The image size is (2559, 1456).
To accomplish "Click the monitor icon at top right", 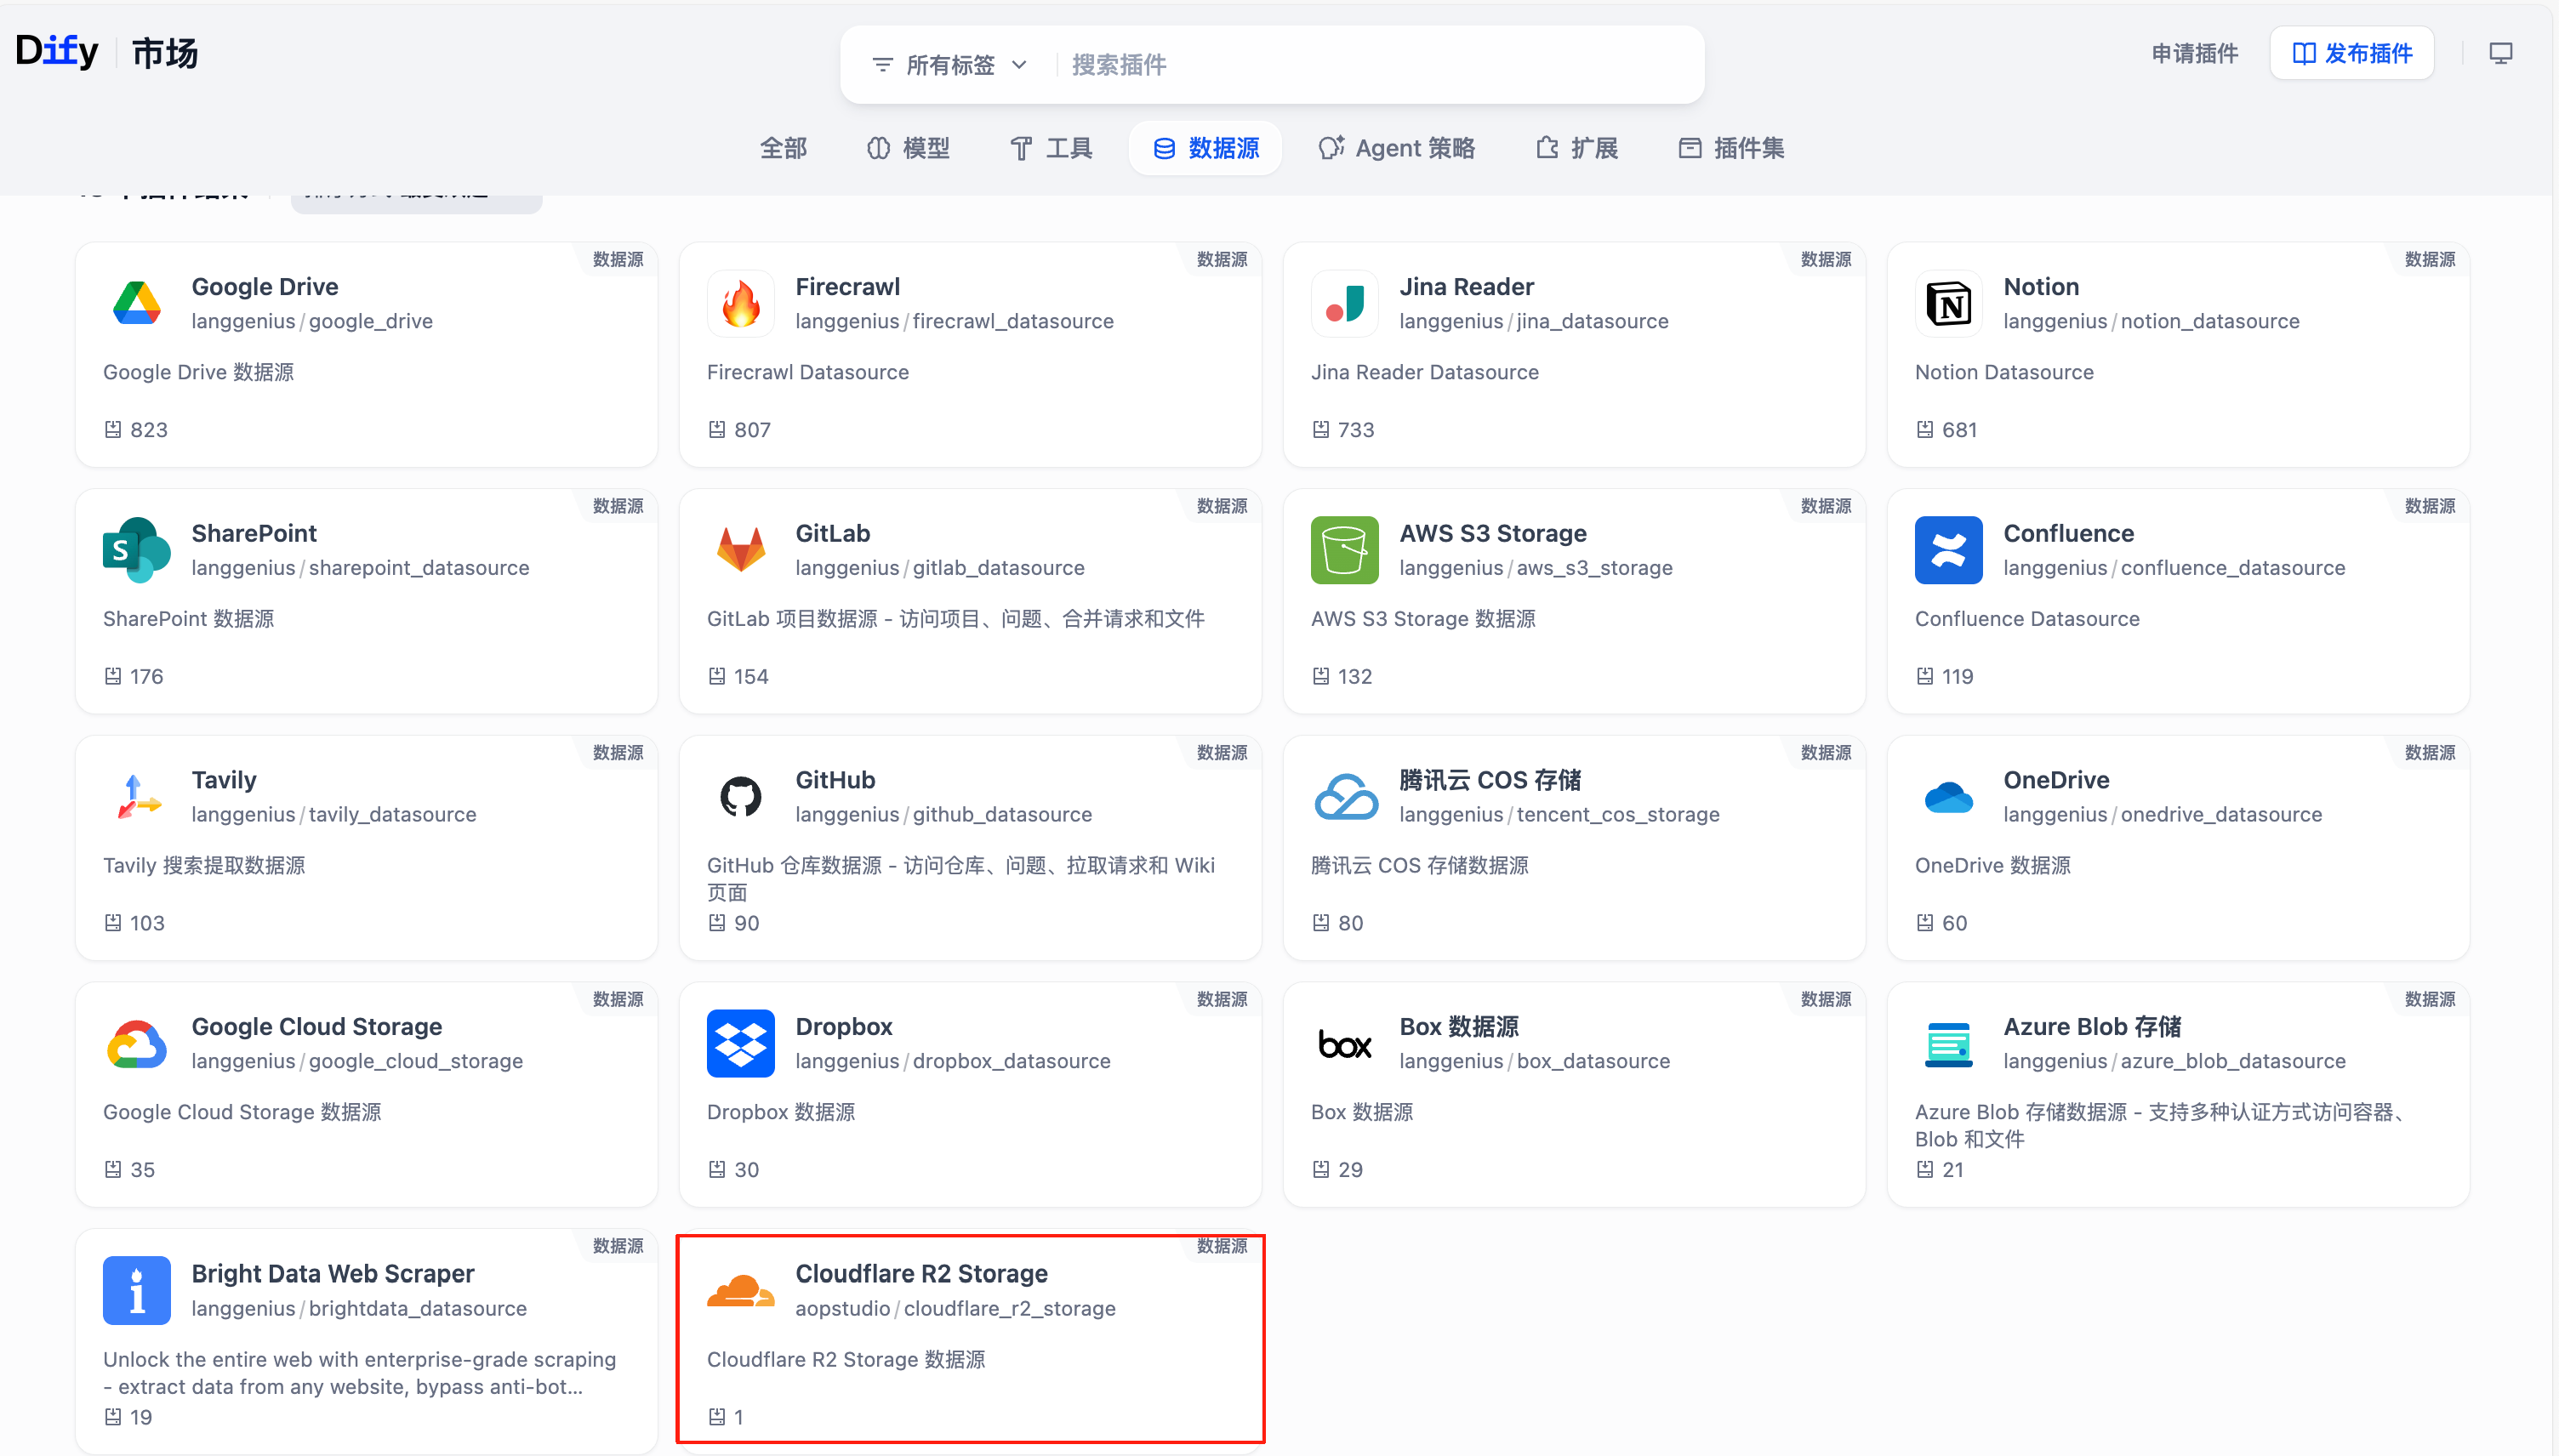I will point(2500,53).
